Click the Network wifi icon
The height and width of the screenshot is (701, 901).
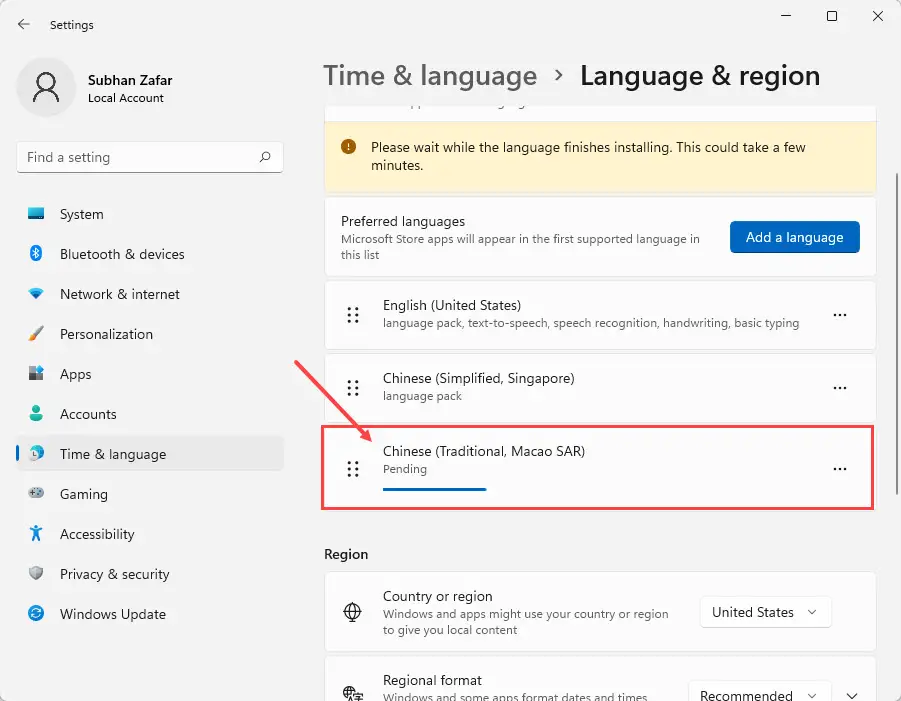click(36, 294)
